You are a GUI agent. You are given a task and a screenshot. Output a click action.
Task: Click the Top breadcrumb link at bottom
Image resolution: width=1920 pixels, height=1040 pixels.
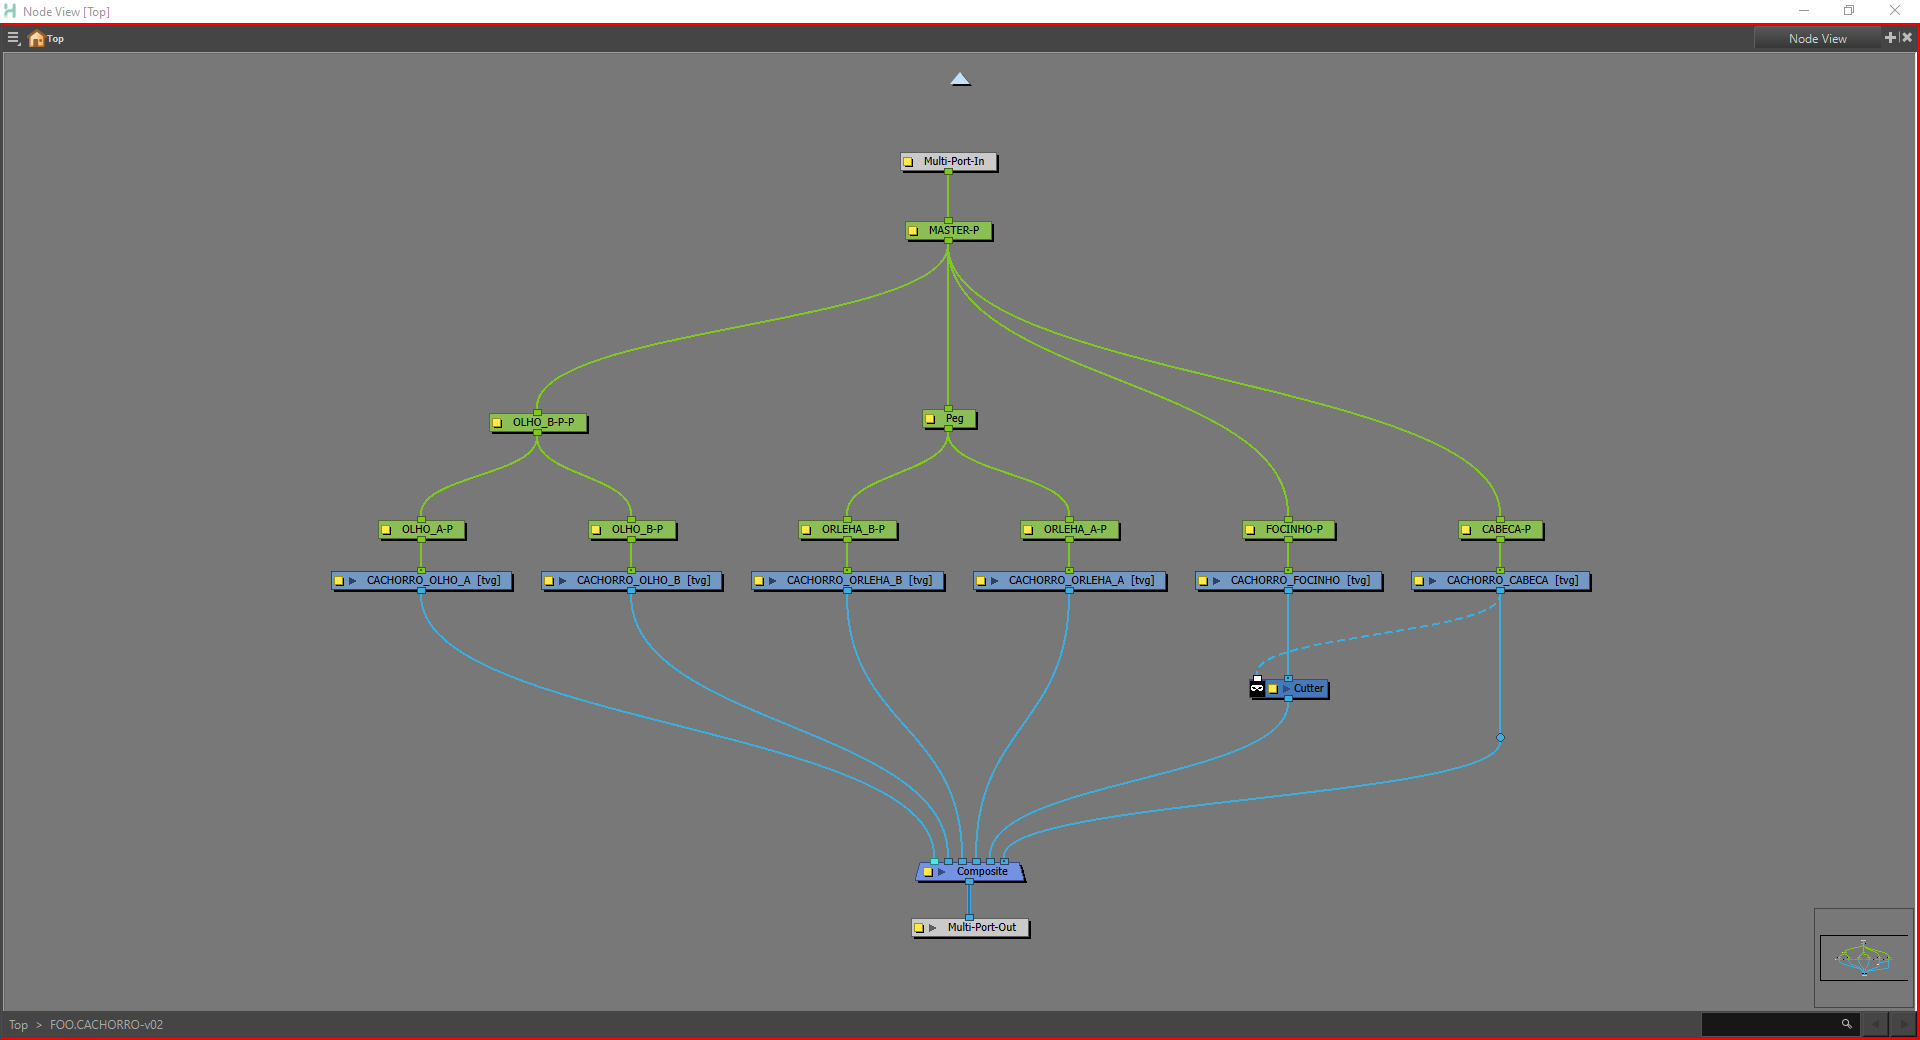[18, 1025]
